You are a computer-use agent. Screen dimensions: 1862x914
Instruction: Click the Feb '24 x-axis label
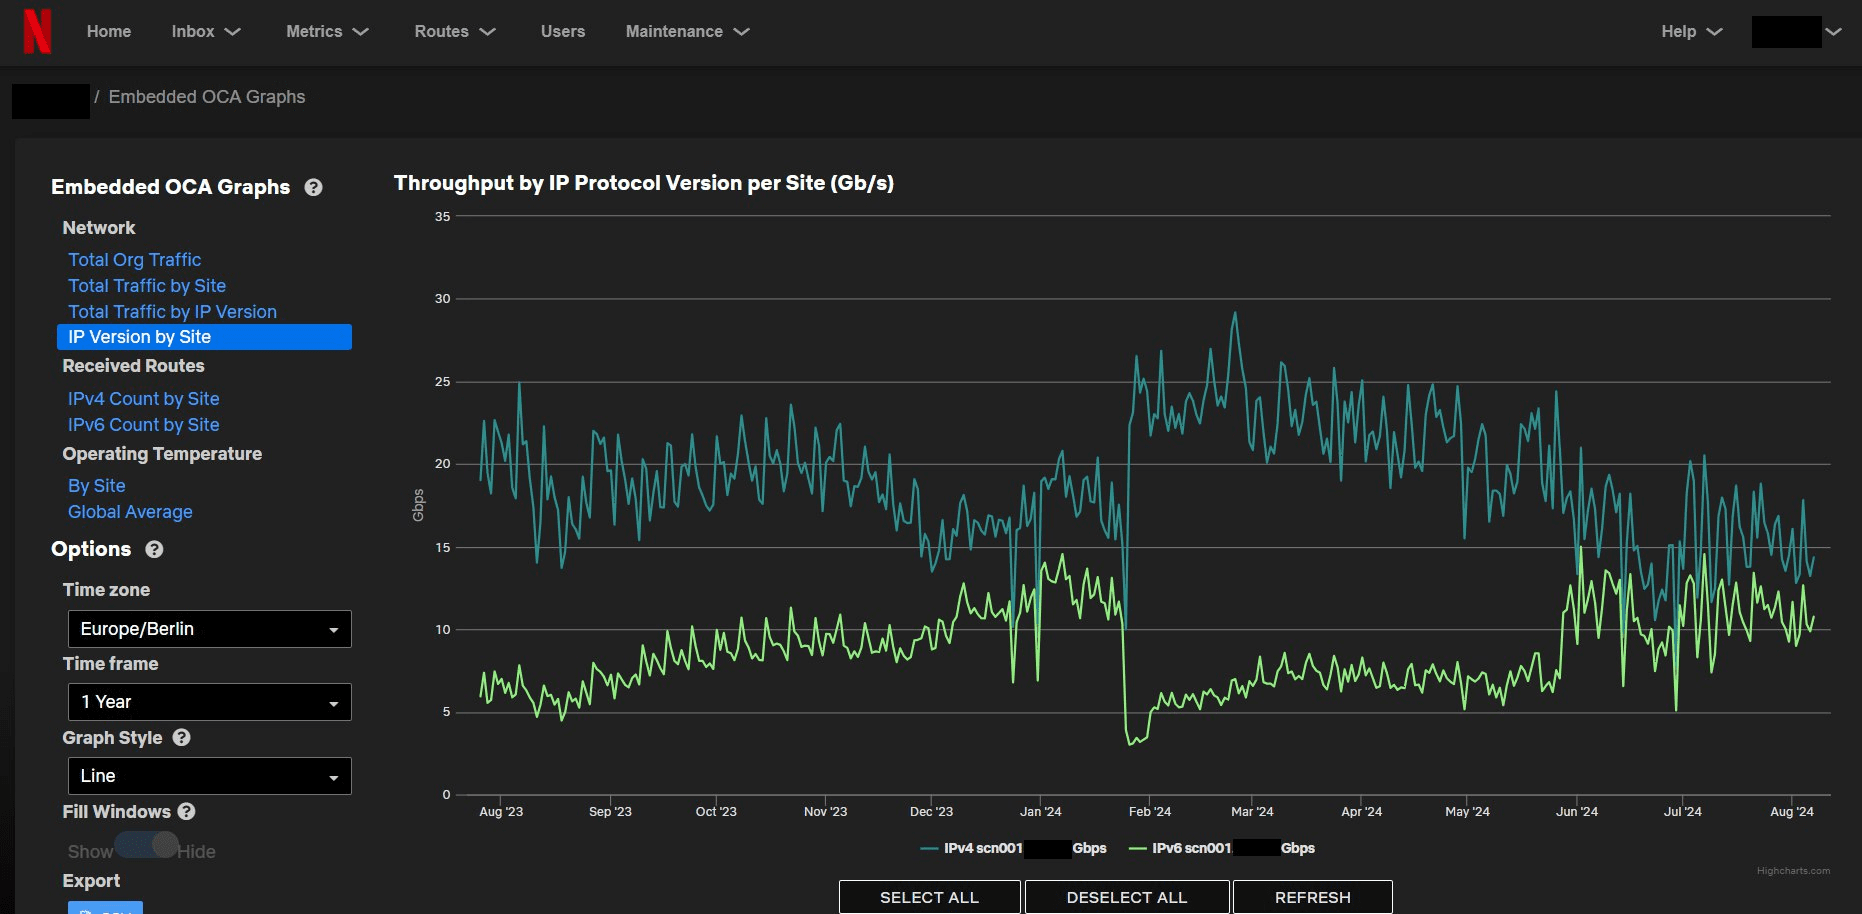coord(1149,812)
